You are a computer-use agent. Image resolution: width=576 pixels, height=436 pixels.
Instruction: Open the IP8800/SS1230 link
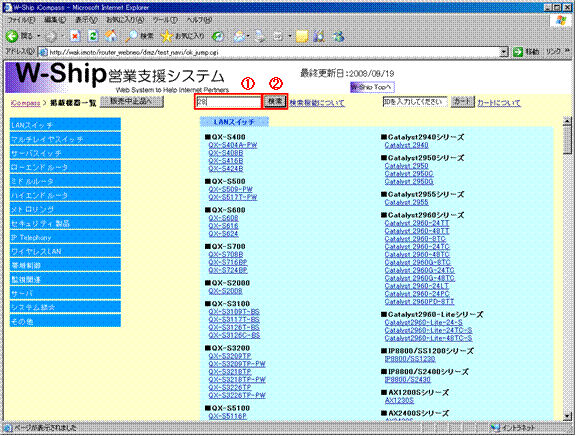pyautogui.click(x=410, y=358)
